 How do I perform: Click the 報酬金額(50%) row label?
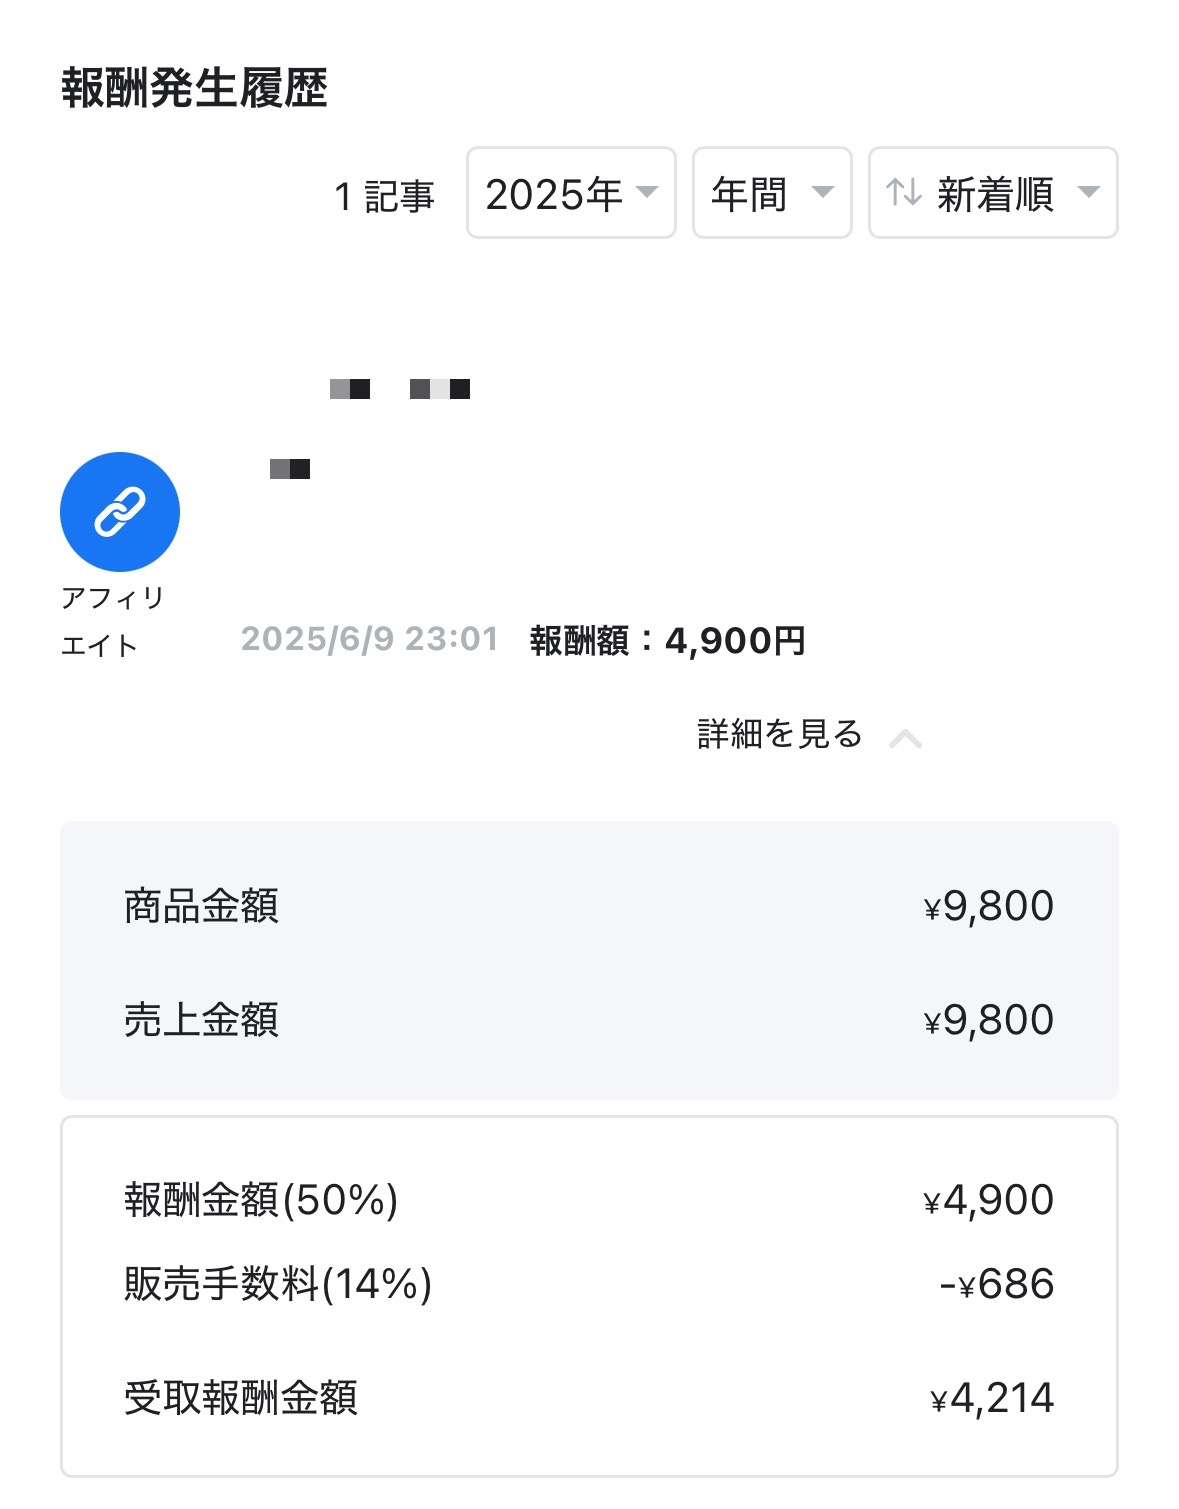261,1200
